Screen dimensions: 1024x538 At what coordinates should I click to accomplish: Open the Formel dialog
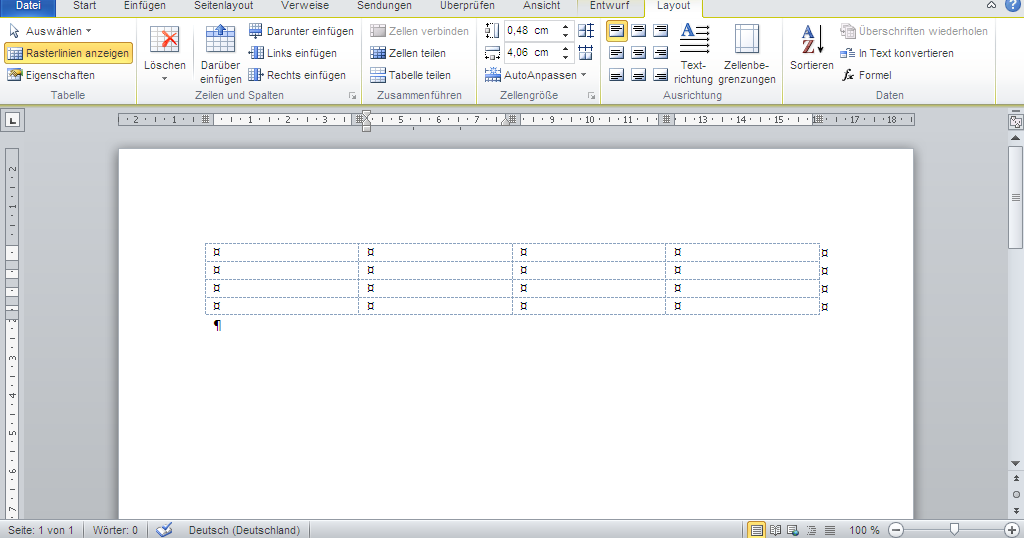(x=866, y=75)
